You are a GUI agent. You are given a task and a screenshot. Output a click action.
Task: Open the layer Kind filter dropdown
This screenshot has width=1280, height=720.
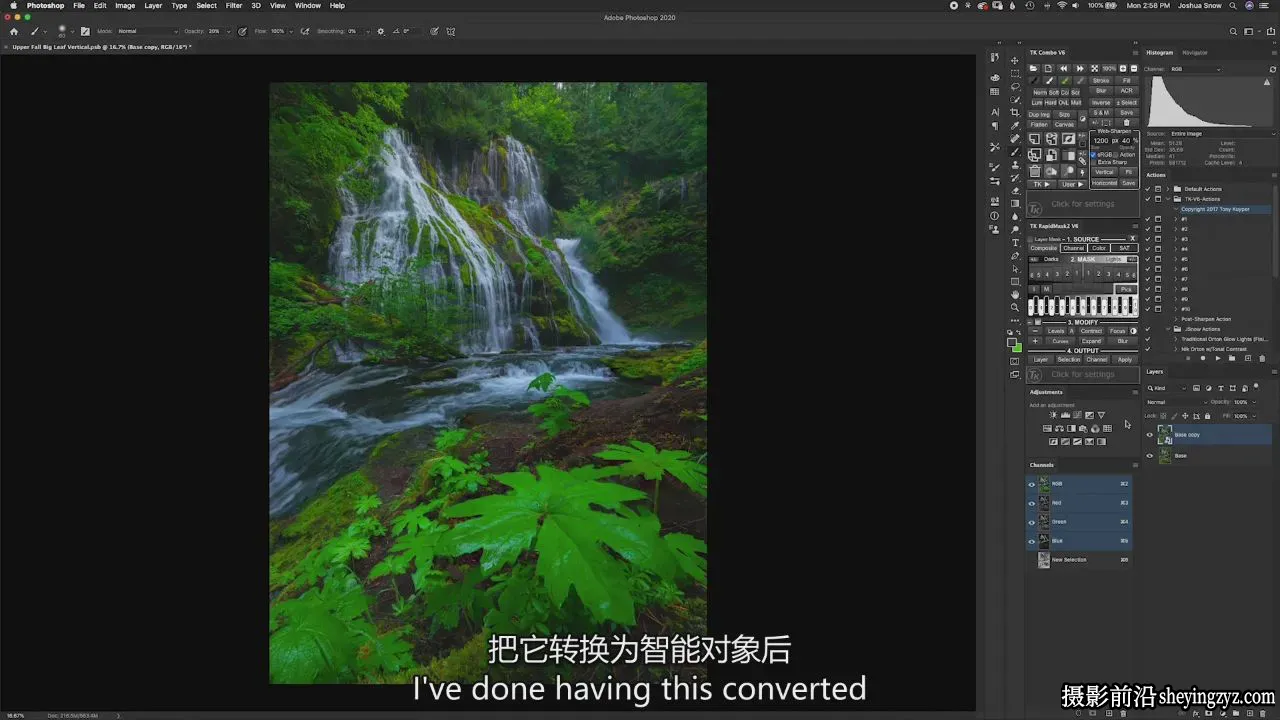pos(1167,388)
